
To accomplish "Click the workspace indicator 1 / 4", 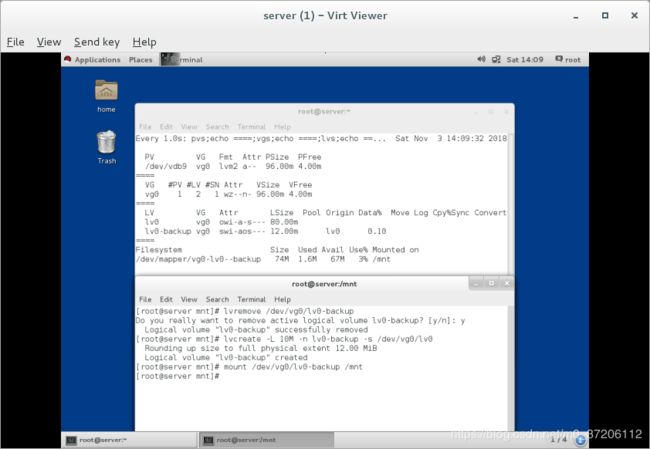I will click(x=558, y=439).
